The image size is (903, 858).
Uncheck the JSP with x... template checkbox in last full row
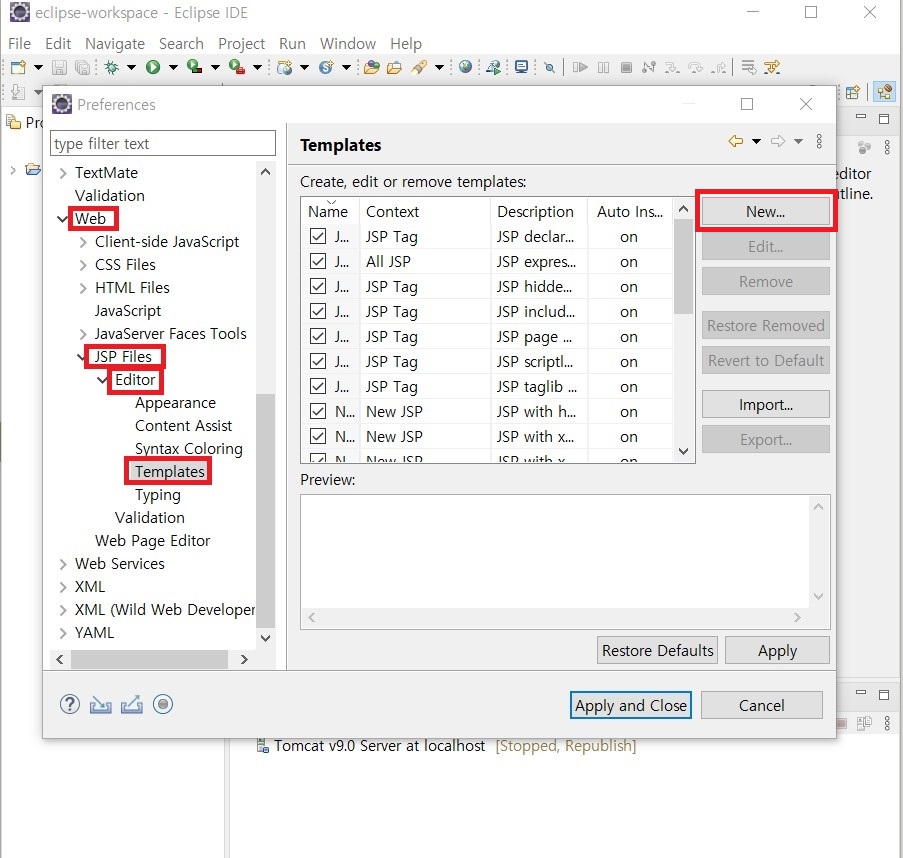pos(318,436)
